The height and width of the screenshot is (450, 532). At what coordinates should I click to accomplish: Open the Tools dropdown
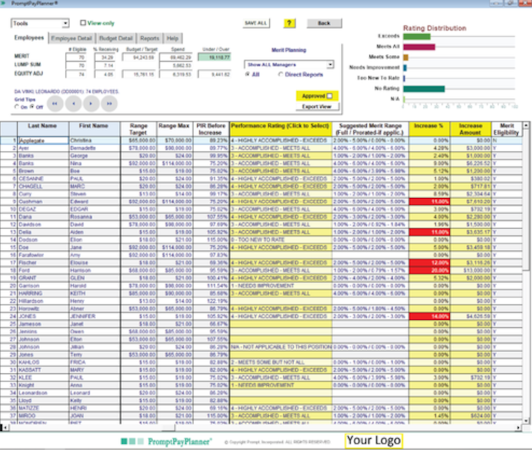(x=40, y=23)
